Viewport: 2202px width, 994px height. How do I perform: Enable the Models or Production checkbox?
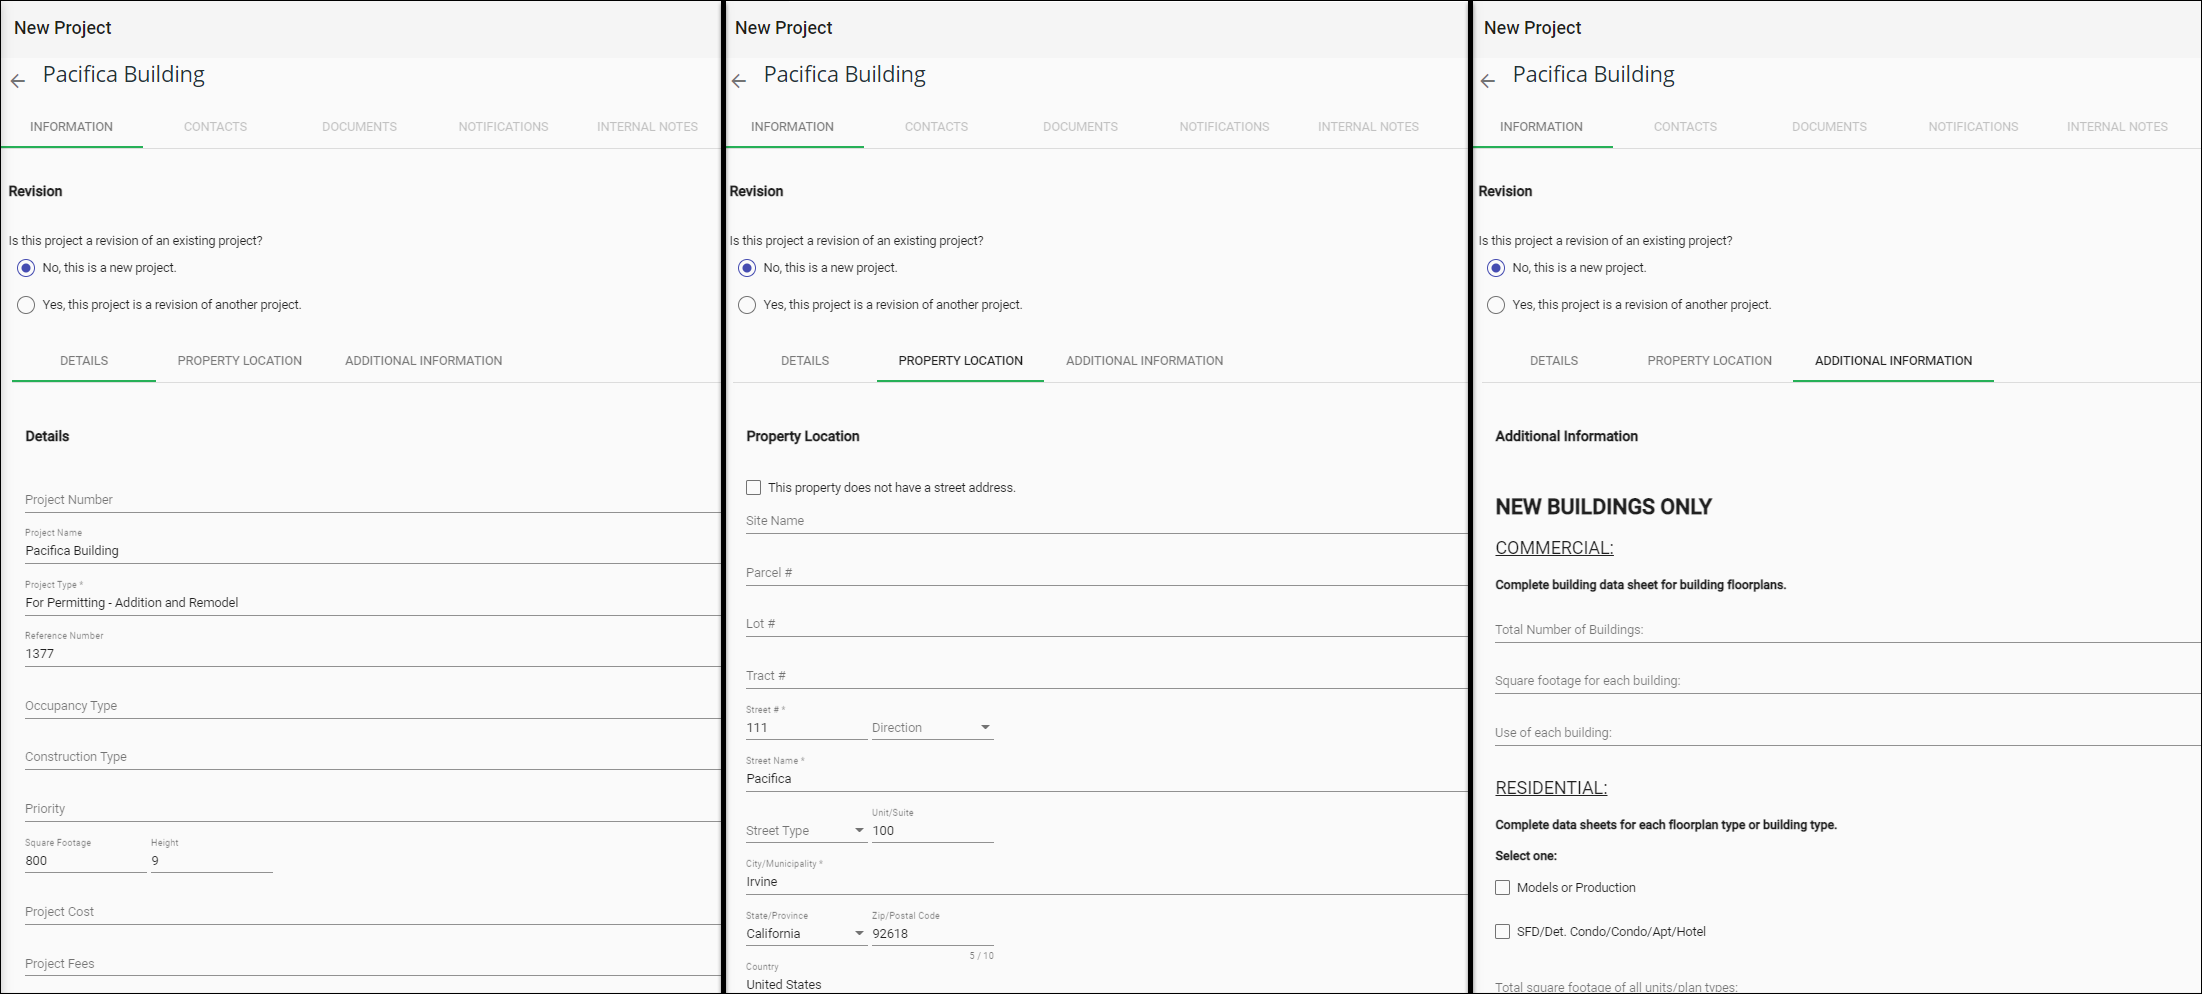[1502, 888]
